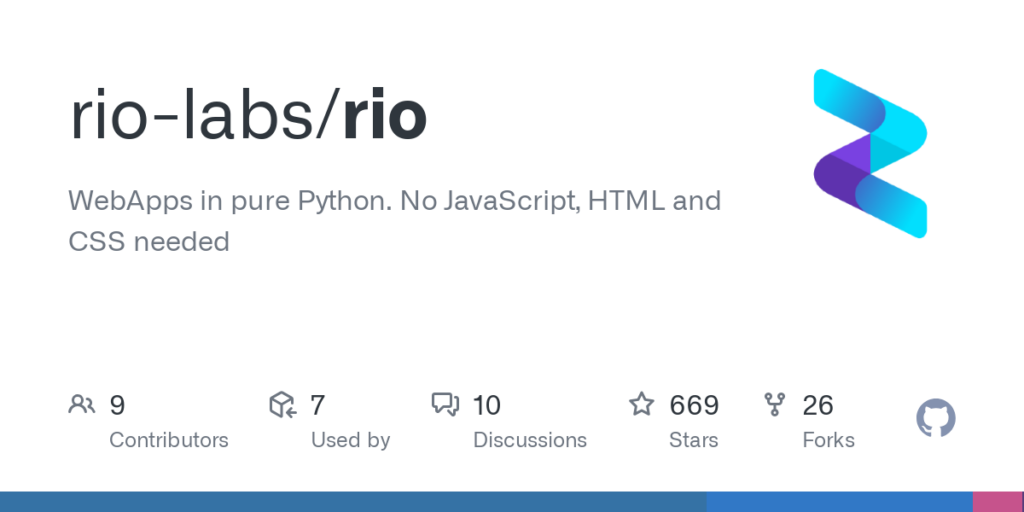
Task: Click the Used by package icon
Action: (x=283, y=405)
